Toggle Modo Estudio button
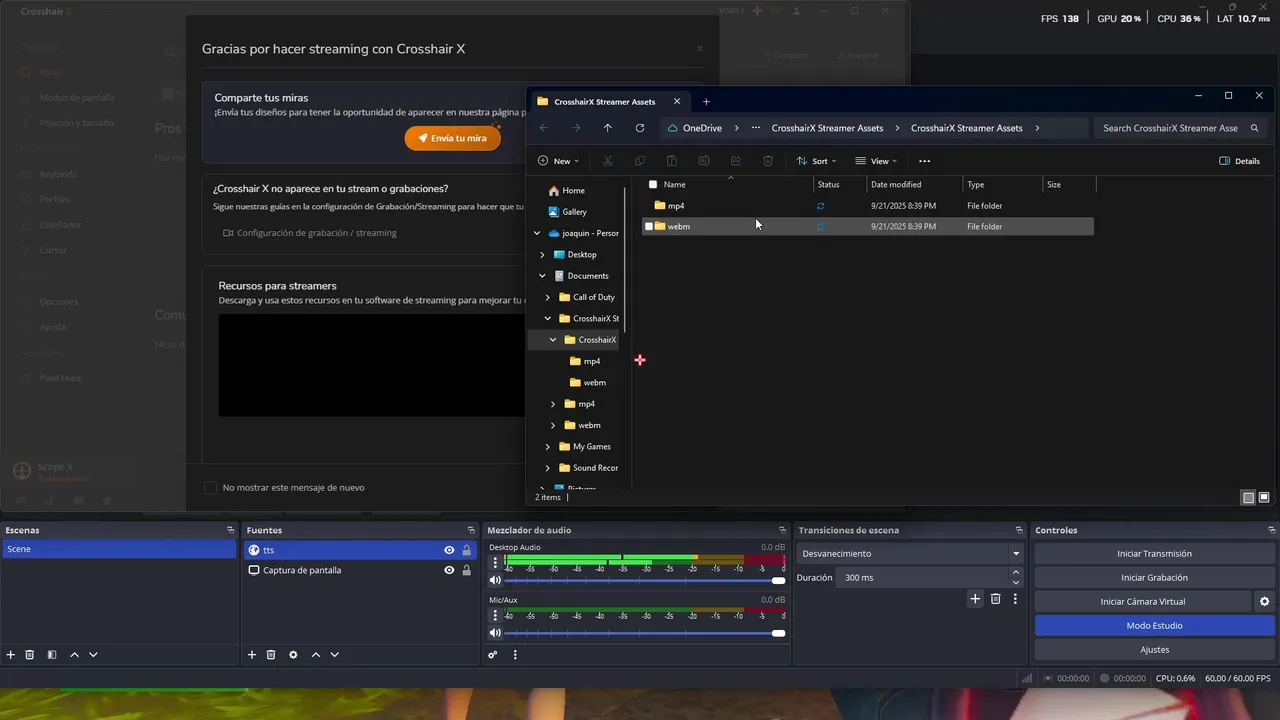The image size is (1280, 720). click(1154, 625)
